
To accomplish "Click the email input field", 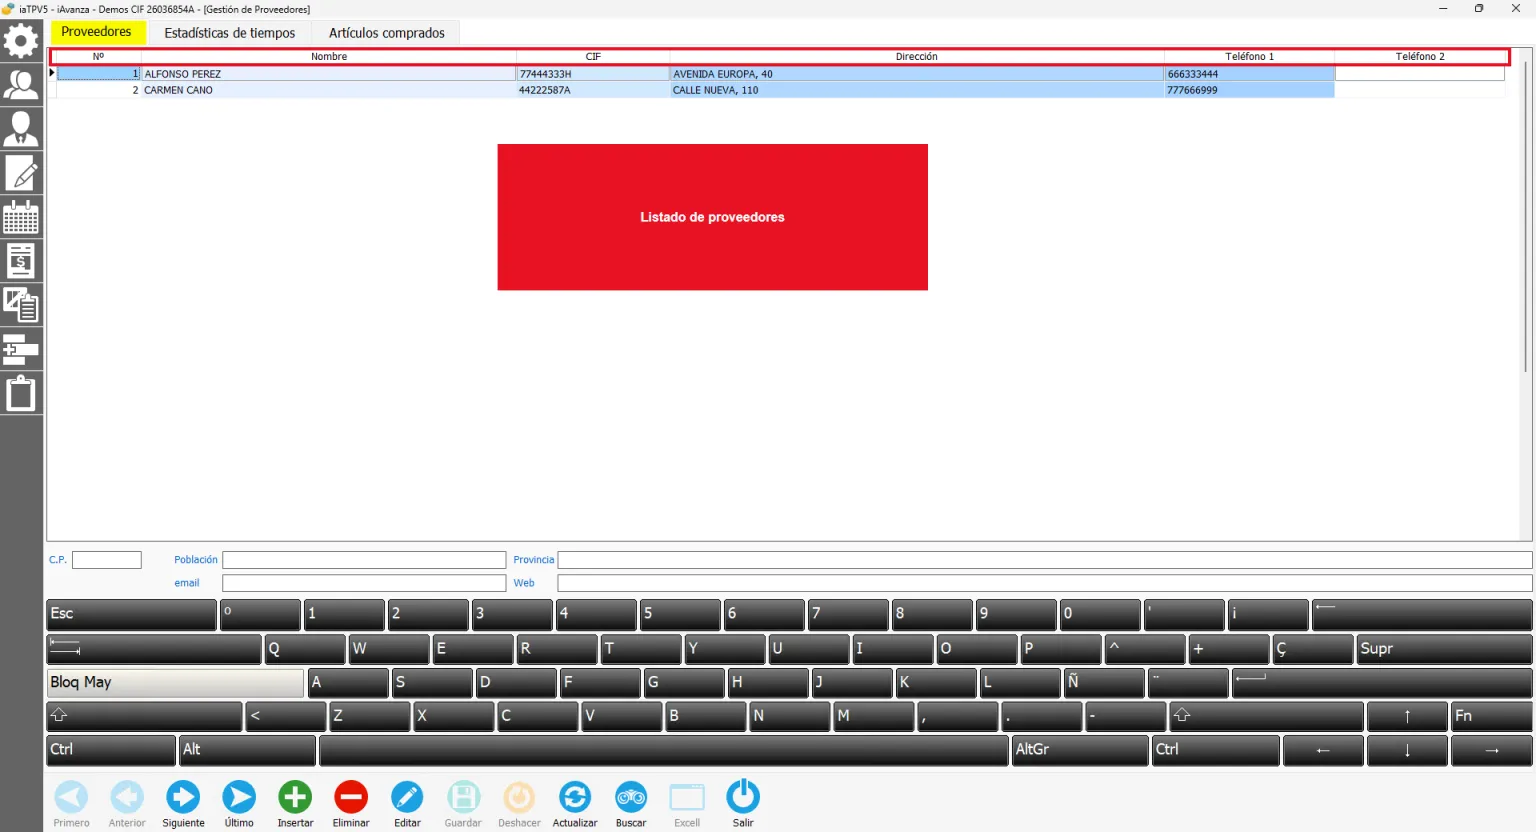I will (x=364, y=583).
